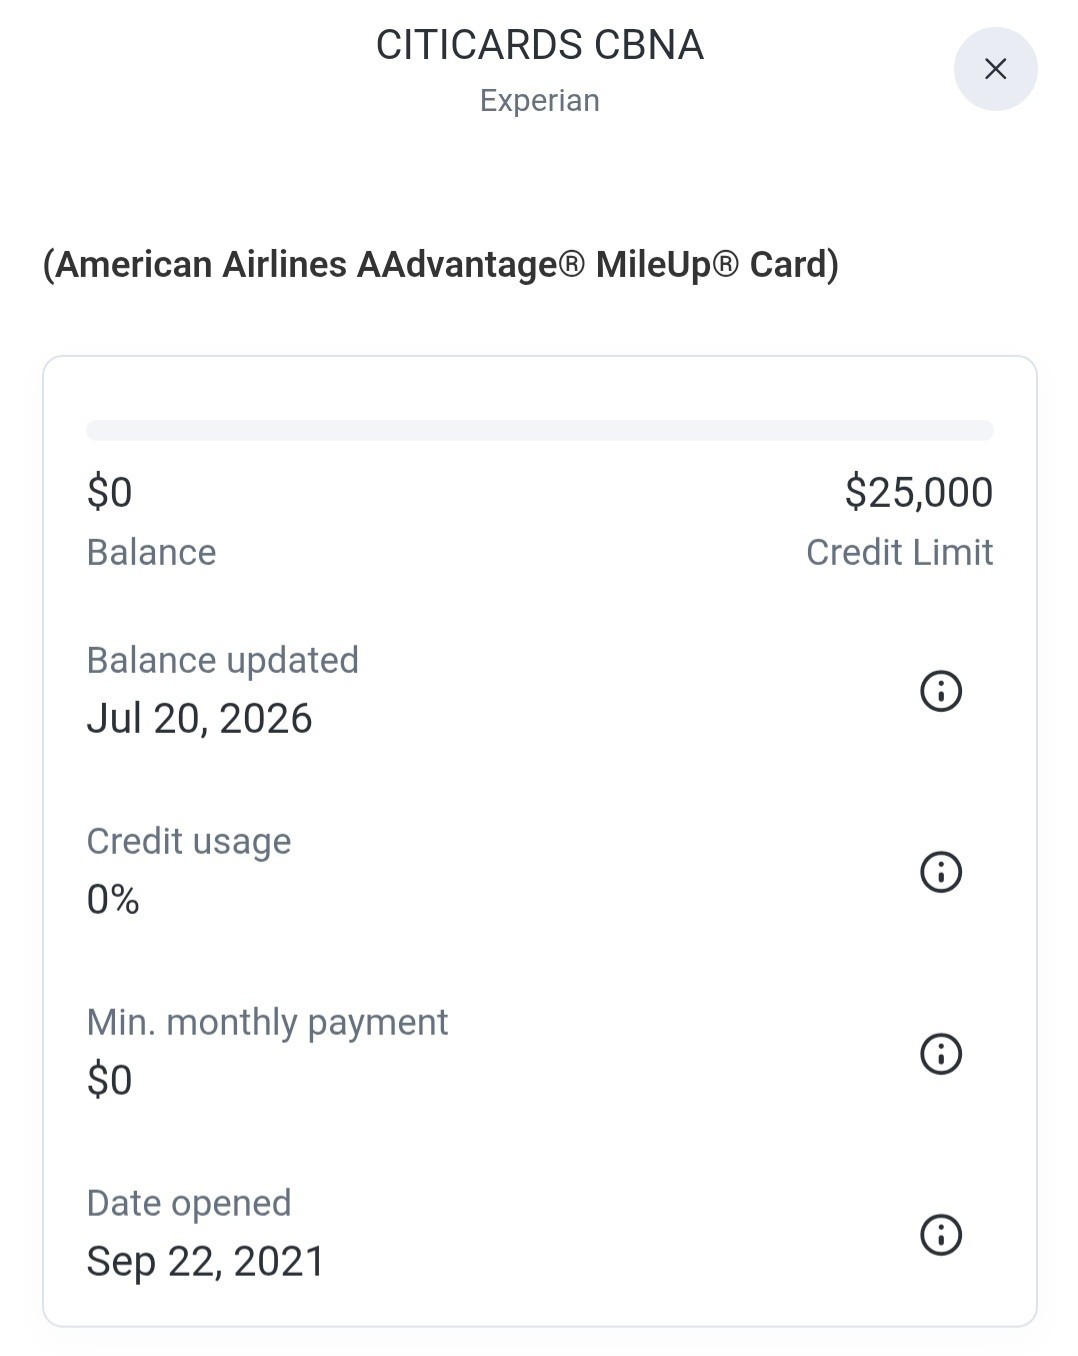Select the Sep 22, 2021 opened date
This screenshot has width=1078, height=1356.
[x=206, y=1262]
